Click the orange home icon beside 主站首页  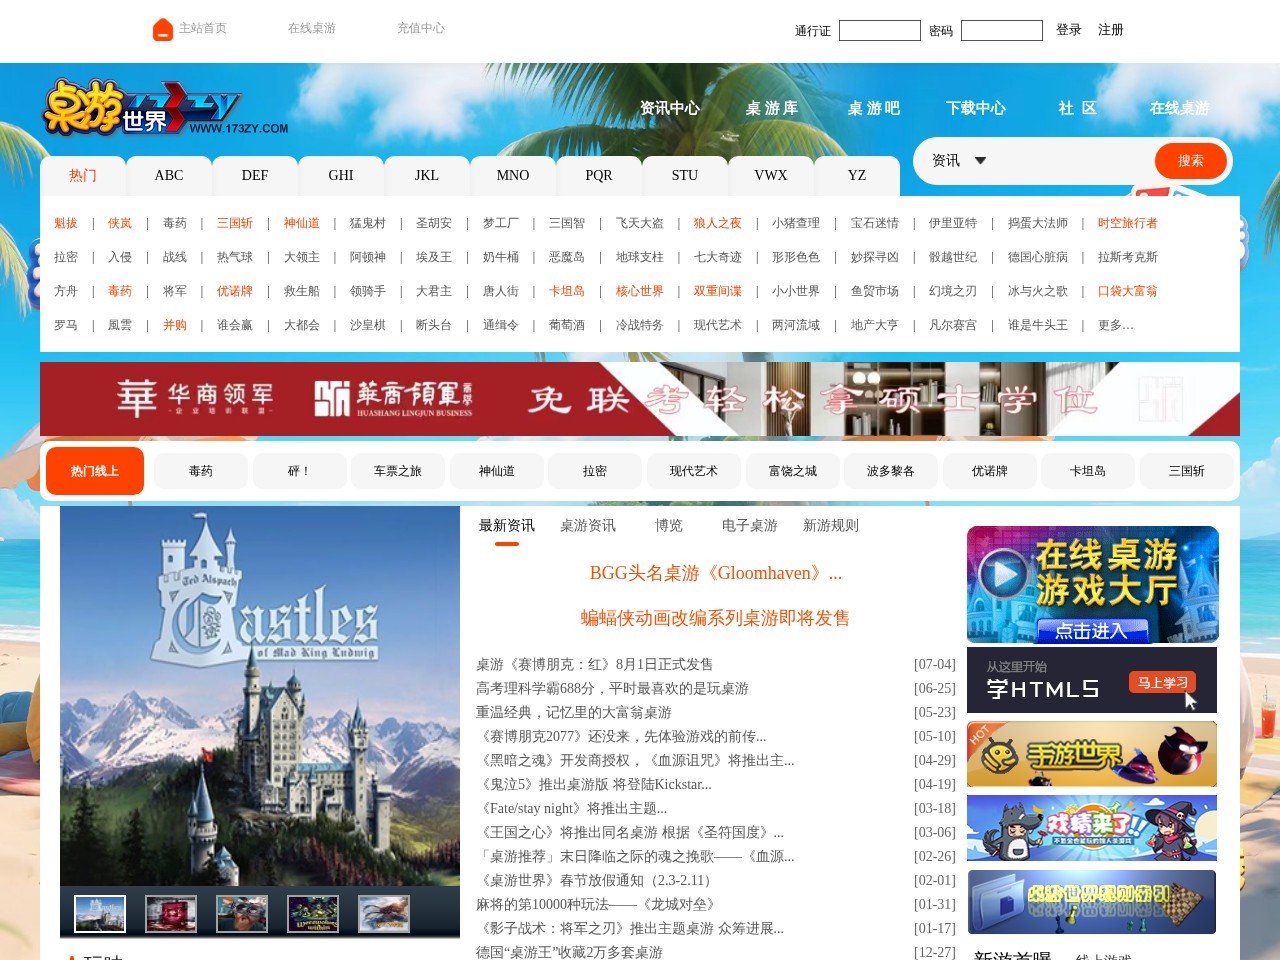click(x=163, y=30)
